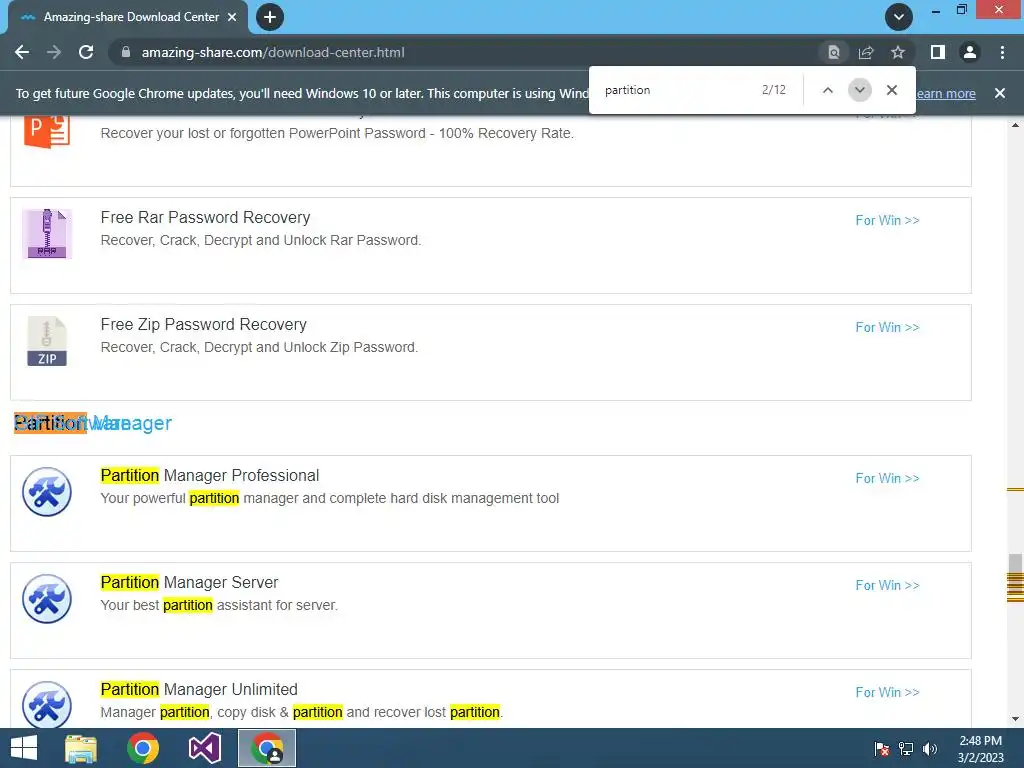The width and height of the screenshot is (1024, 768).
Task: Download Partition Manager Unlimited For Win
Action: [887, 692]
